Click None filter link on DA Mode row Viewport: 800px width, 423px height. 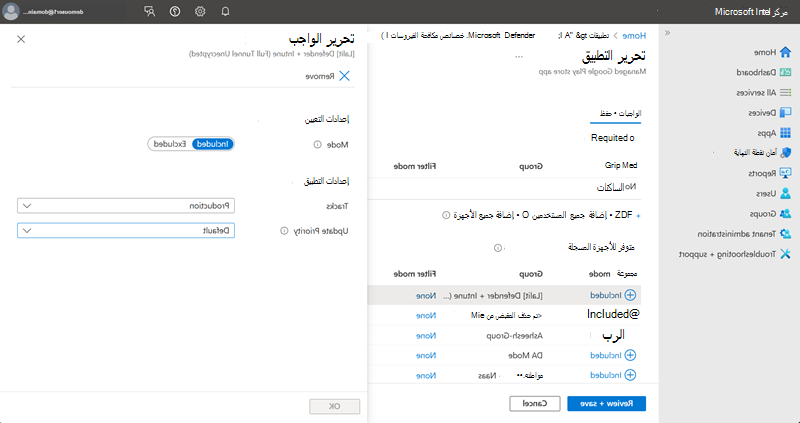[426, 355]
